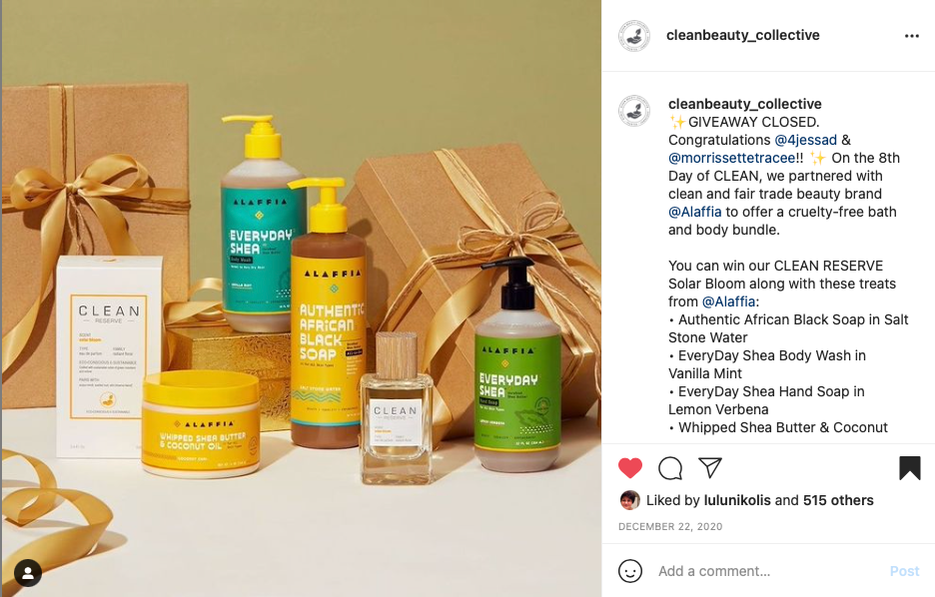Open lulunikolis username in likes line

[x=737, y=500]
